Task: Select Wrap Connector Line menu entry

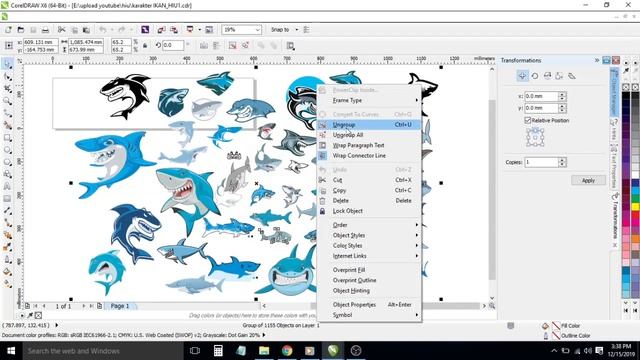Action: [369, 156]
